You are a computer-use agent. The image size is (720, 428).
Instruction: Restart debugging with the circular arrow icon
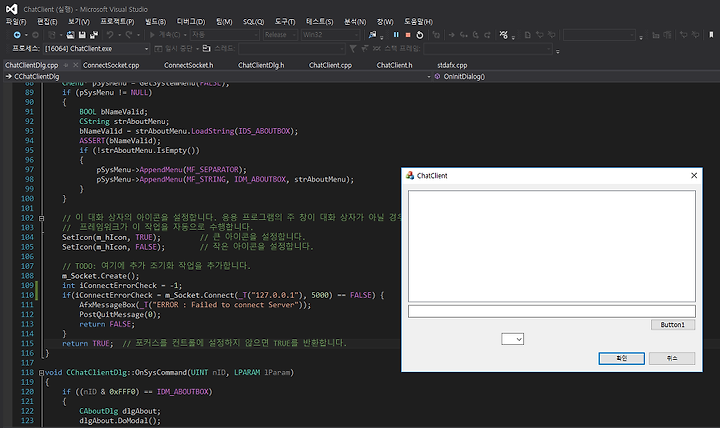pyautogui.click(x=420, y=35)
